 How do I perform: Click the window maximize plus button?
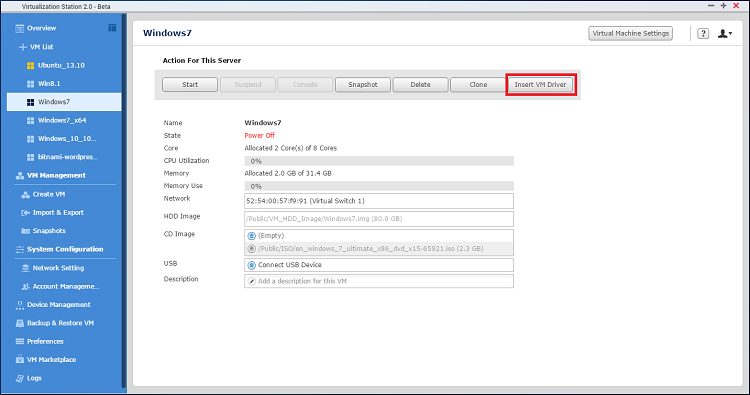click(723, 6)
